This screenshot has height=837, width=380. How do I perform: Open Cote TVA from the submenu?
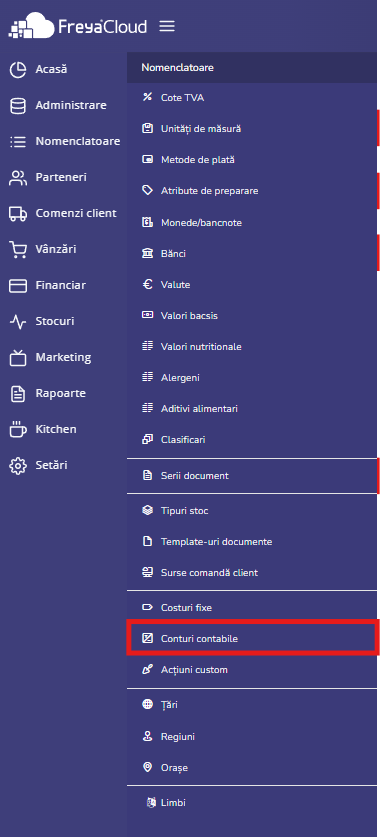click(x=252, y=98)
